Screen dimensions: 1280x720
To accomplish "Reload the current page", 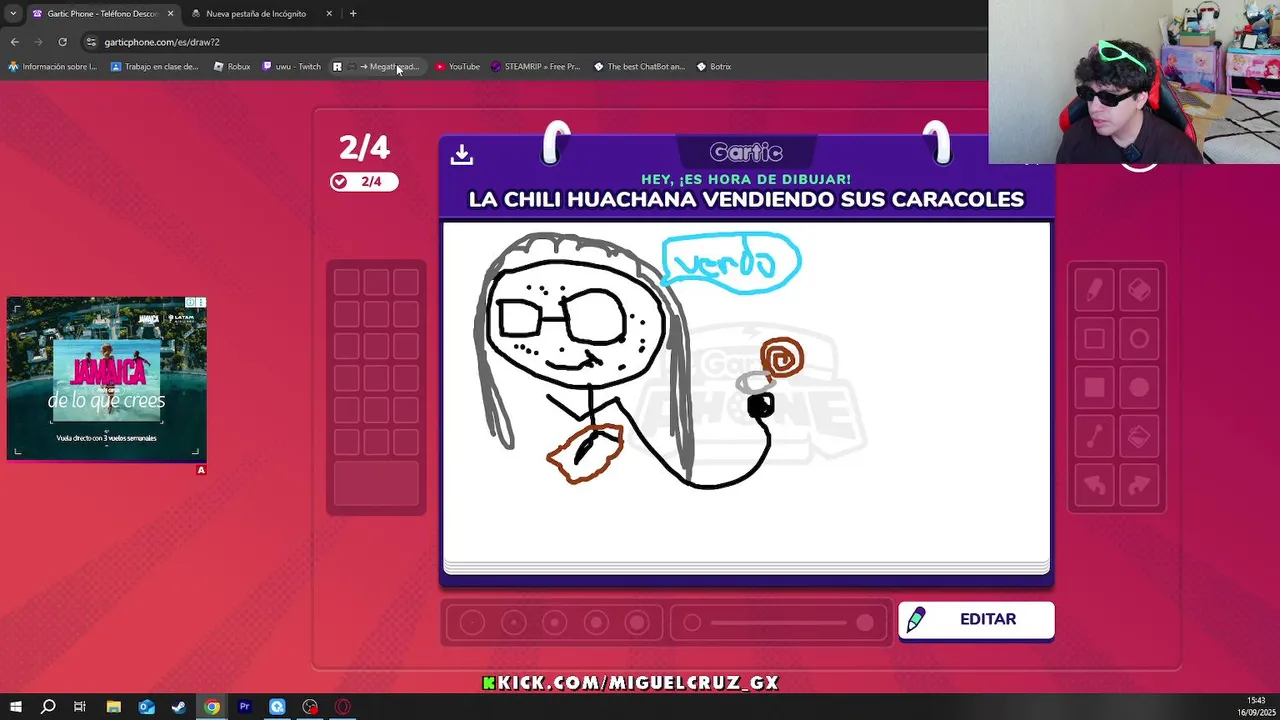I will (62, 42).
